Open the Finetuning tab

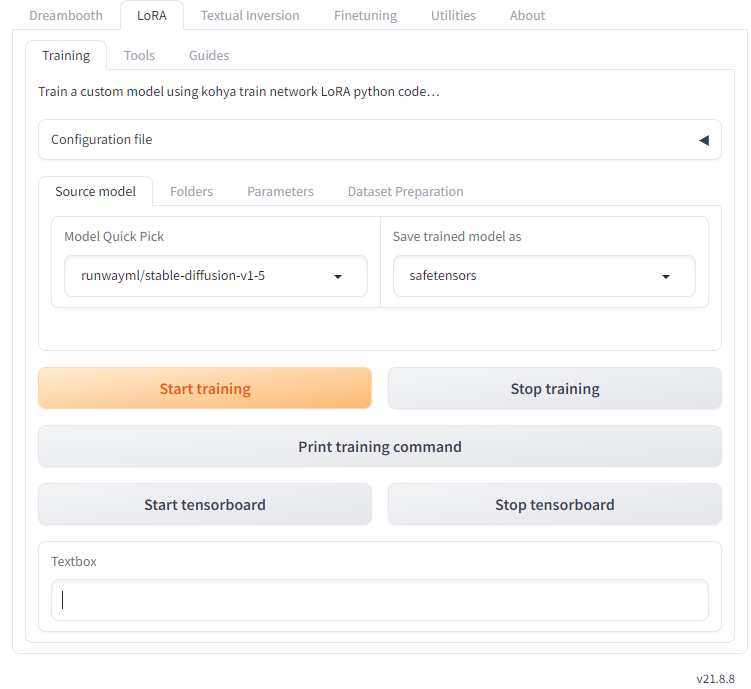(365, 15)
